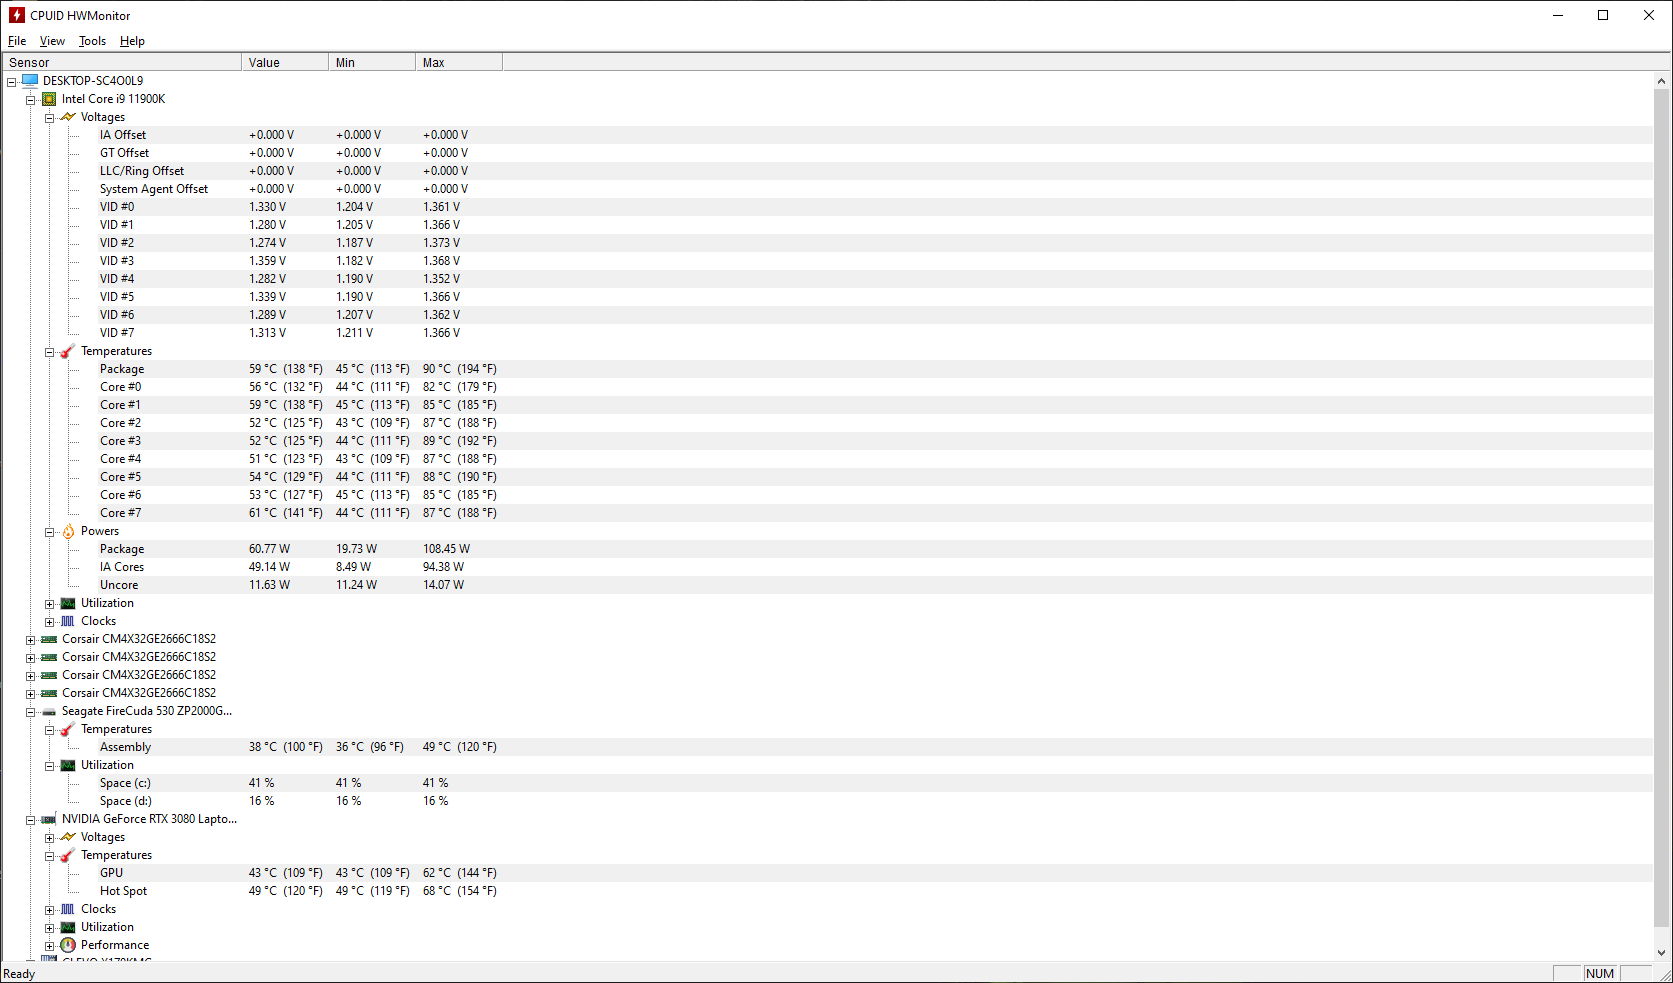Click the Powers flame icon
Viewport: 1673px width, 983px height.
click(x=68, y=531)
